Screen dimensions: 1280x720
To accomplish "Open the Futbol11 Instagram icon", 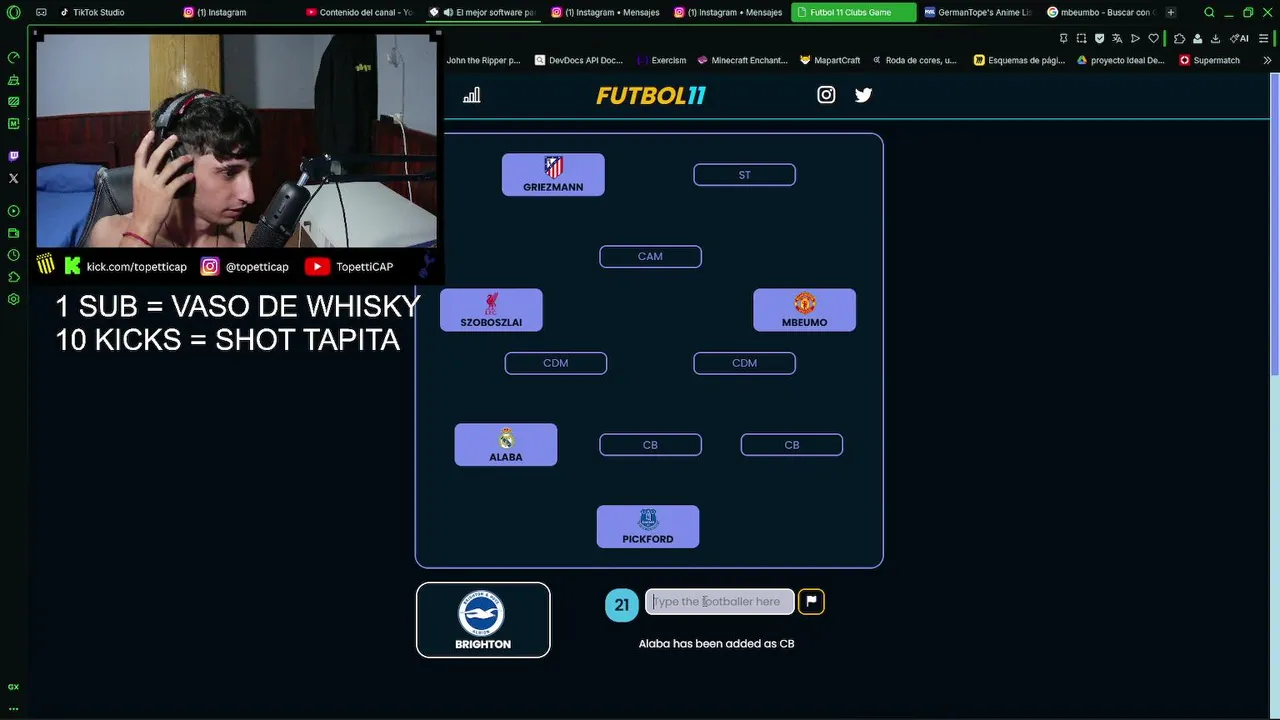I will tap(826, 95).
